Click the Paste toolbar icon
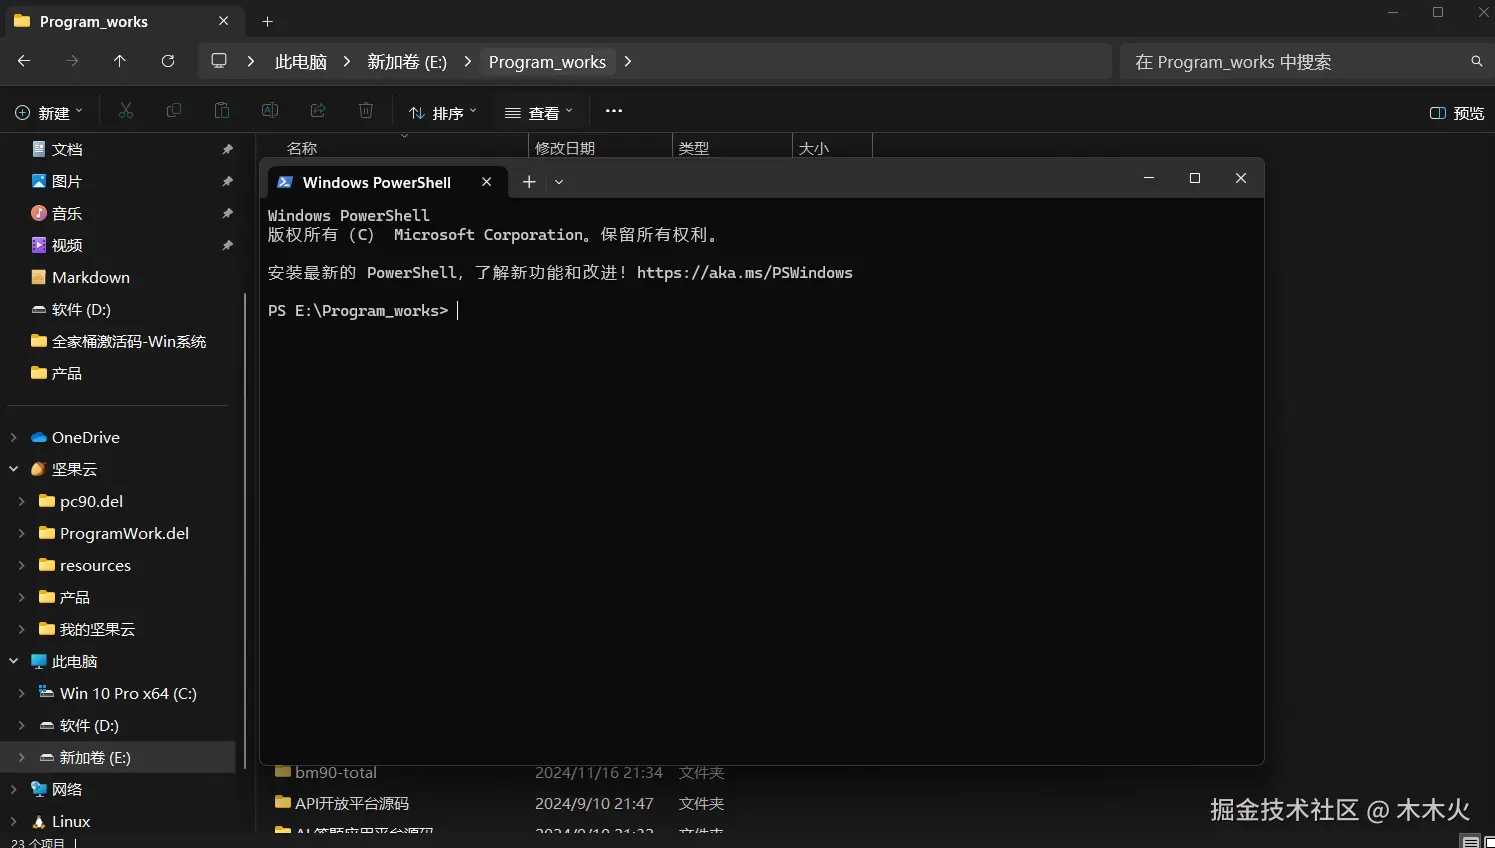This screenshot has width=1495, height=848. pyautogui.click(x=222, y=111)
